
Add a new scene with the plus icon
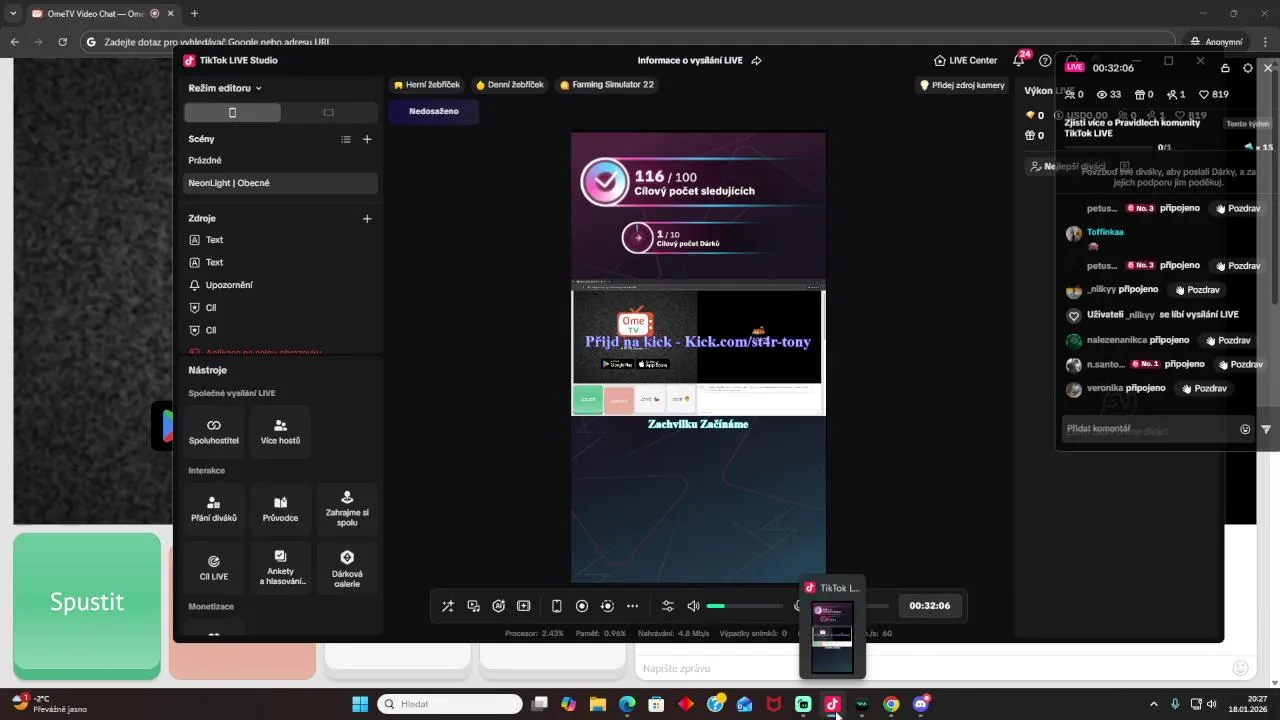pyautogui.click(x=367, y=139)
